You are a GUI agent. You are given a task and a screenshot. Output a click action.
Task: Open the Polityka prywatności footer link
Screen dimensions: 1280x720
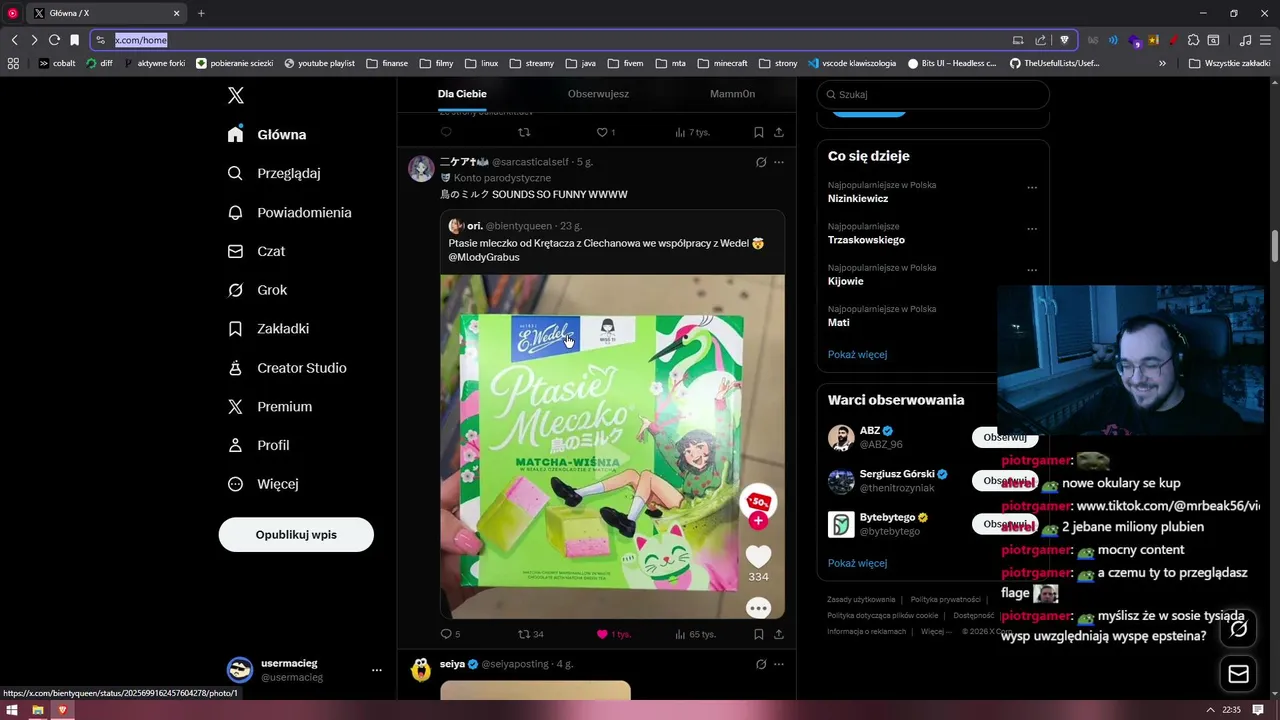pos(945,599)
